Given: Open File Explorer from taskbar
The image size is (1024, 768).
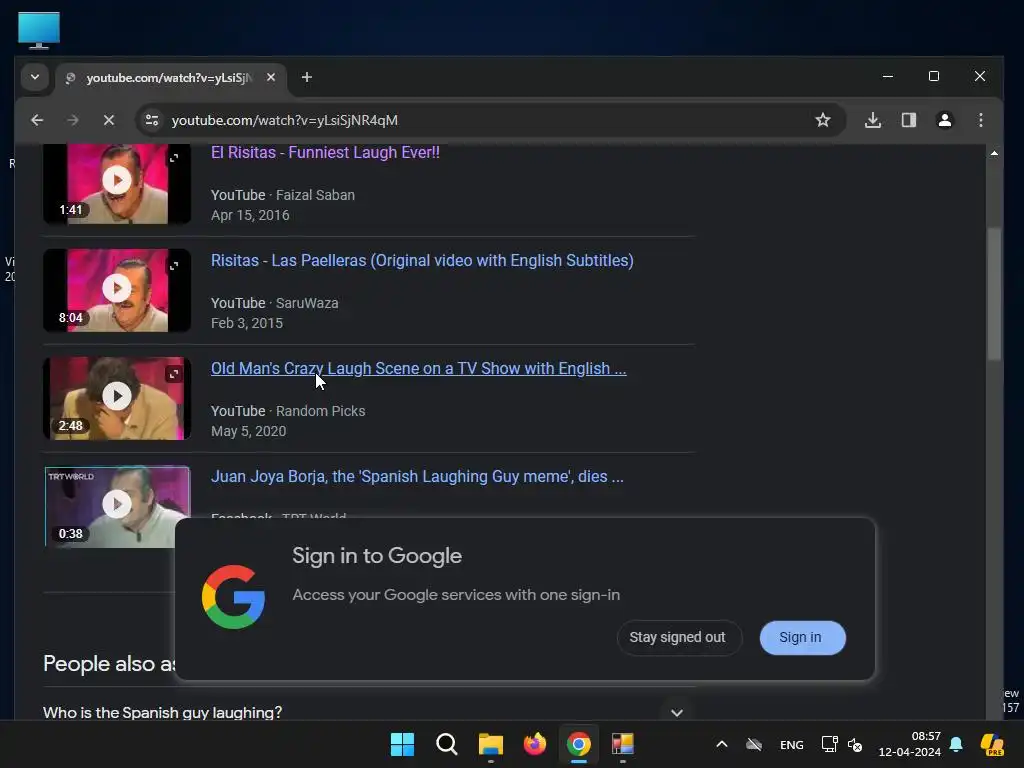Looking at the screenshot, I should click(490, 744).
